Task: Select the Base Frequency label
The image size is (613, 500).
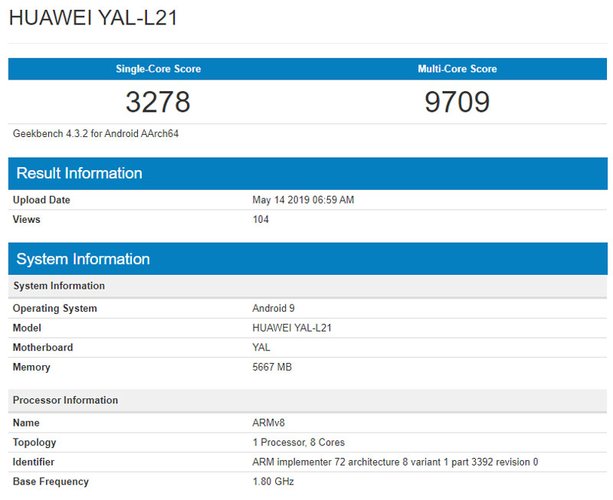Action: pyautogui.click(x=50, y=482)
